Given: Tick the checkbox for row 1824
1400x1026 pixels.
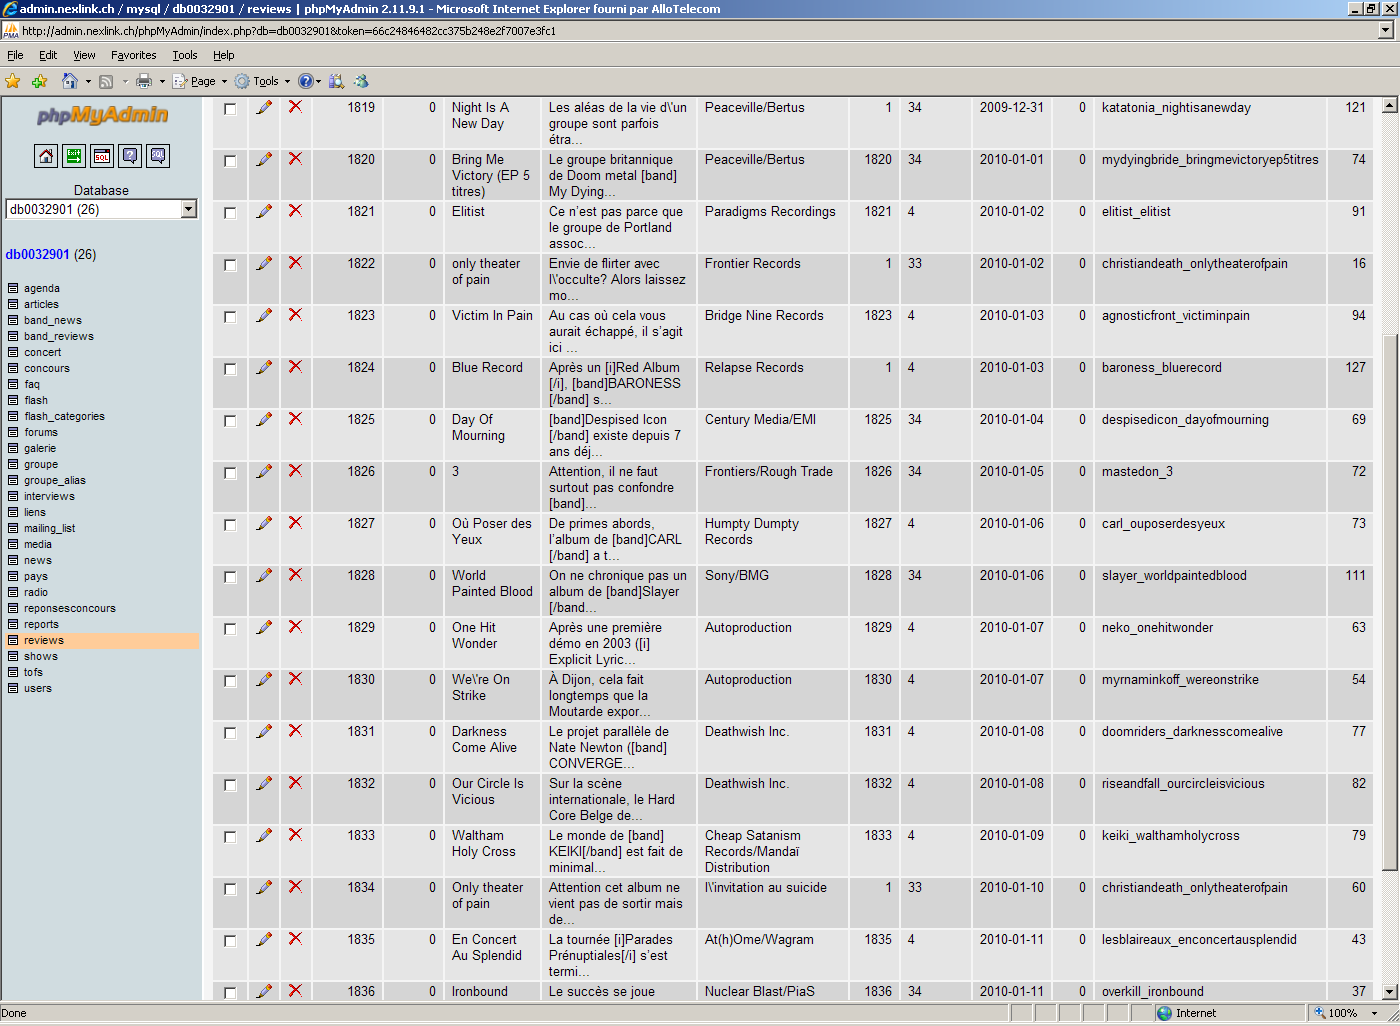Looking at the screenshot, I should click(230, 369).
